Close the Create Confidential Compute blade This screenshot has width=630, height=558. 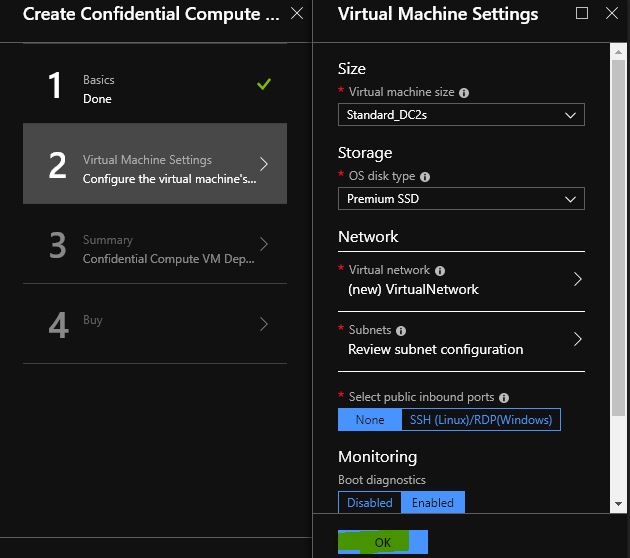tap(297, 13)
